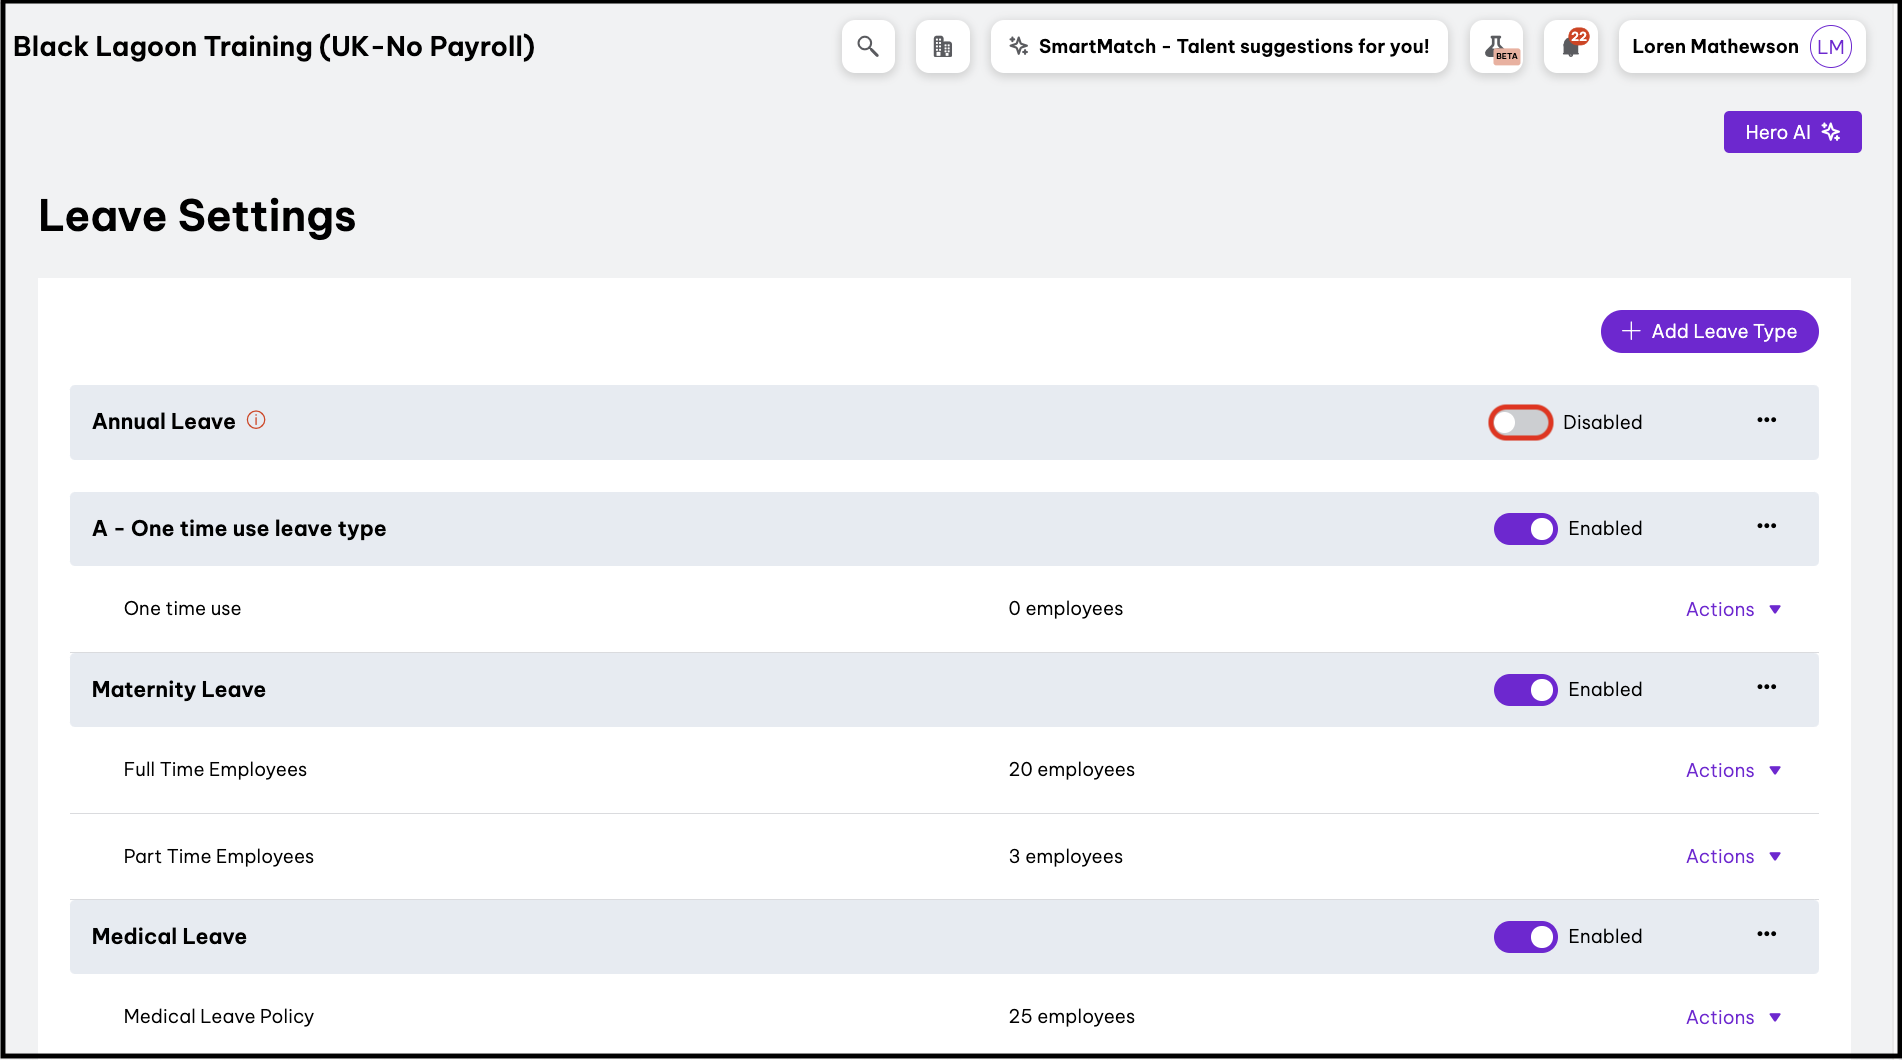Switch off A - One time use toggle
1902x1060 pixels.
pos(1525,529)
